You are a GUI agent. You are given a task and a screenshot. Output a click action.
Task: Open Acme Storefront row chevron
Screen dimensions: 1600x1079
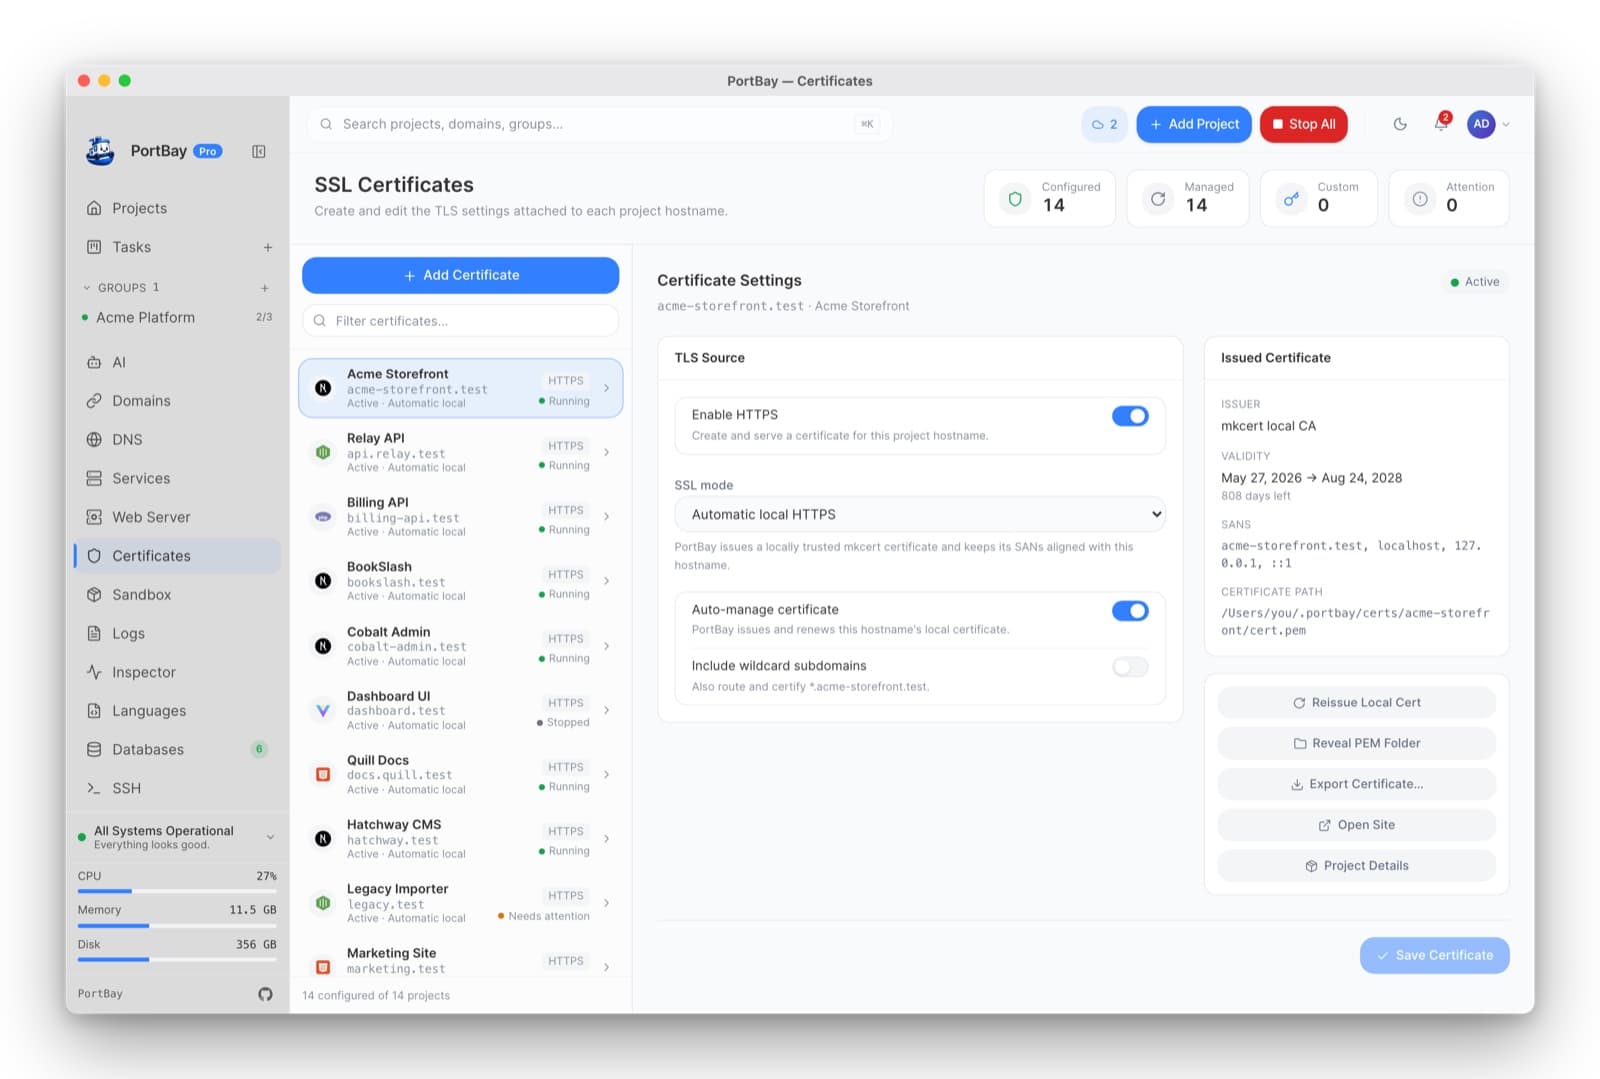(x=606, y=388)
